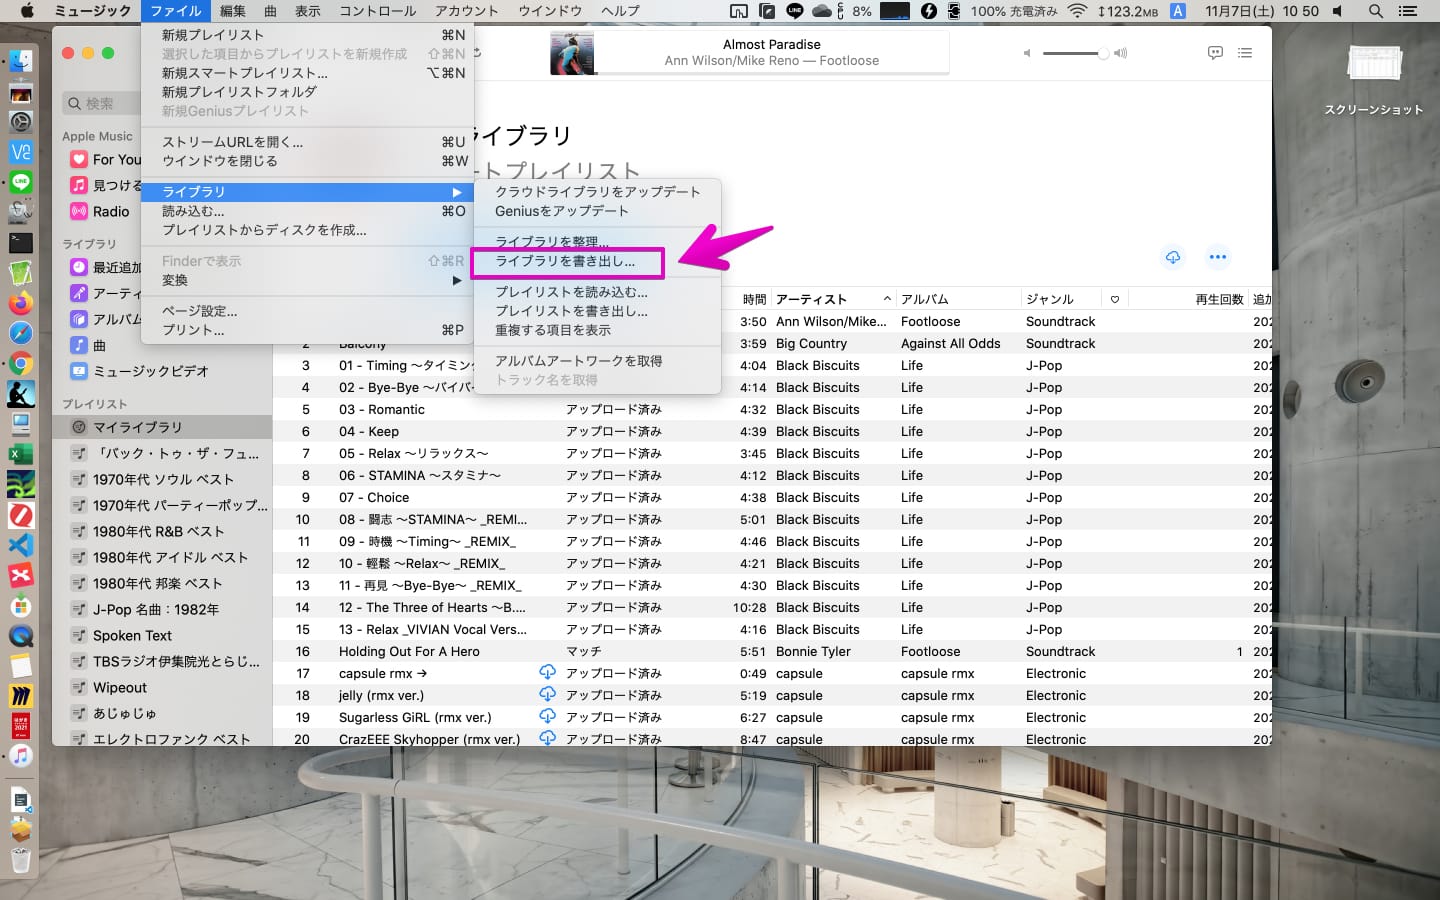Click the Big Country artist cell
1440x900 pixels.
(811, 343)
